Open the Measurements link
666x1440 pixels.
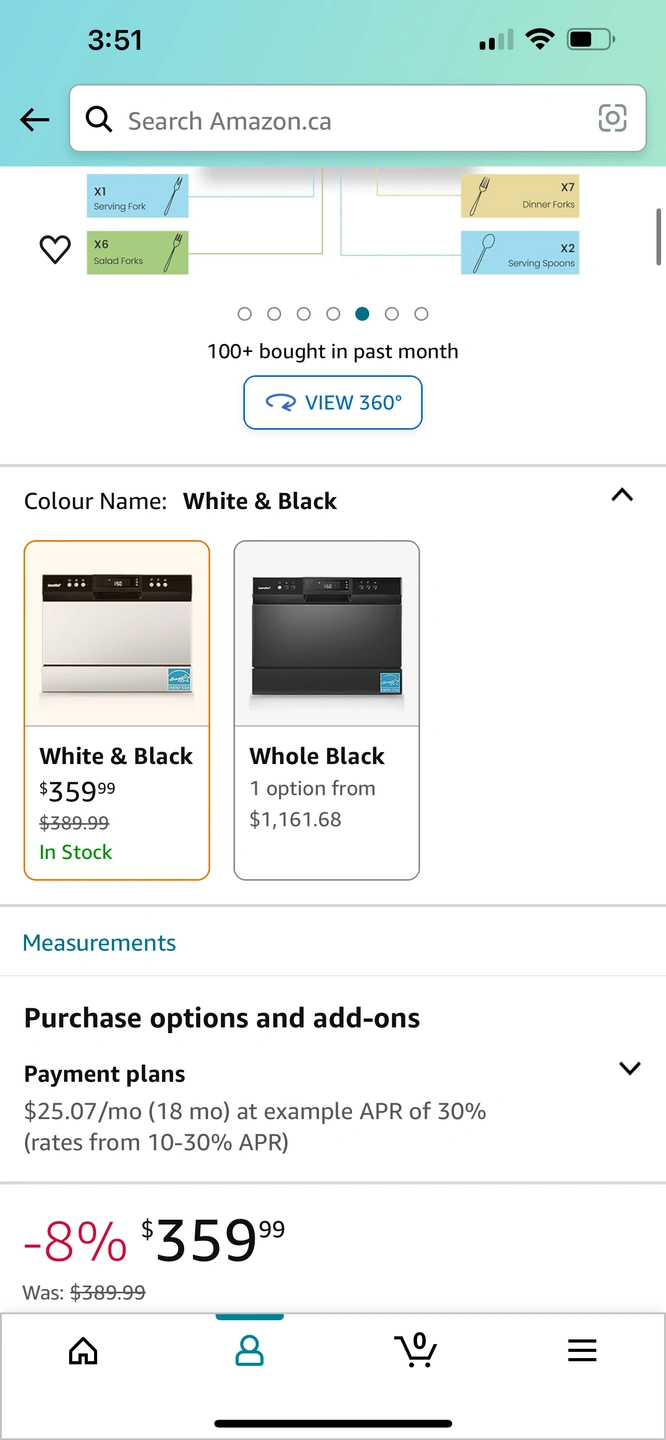point(99,943)
